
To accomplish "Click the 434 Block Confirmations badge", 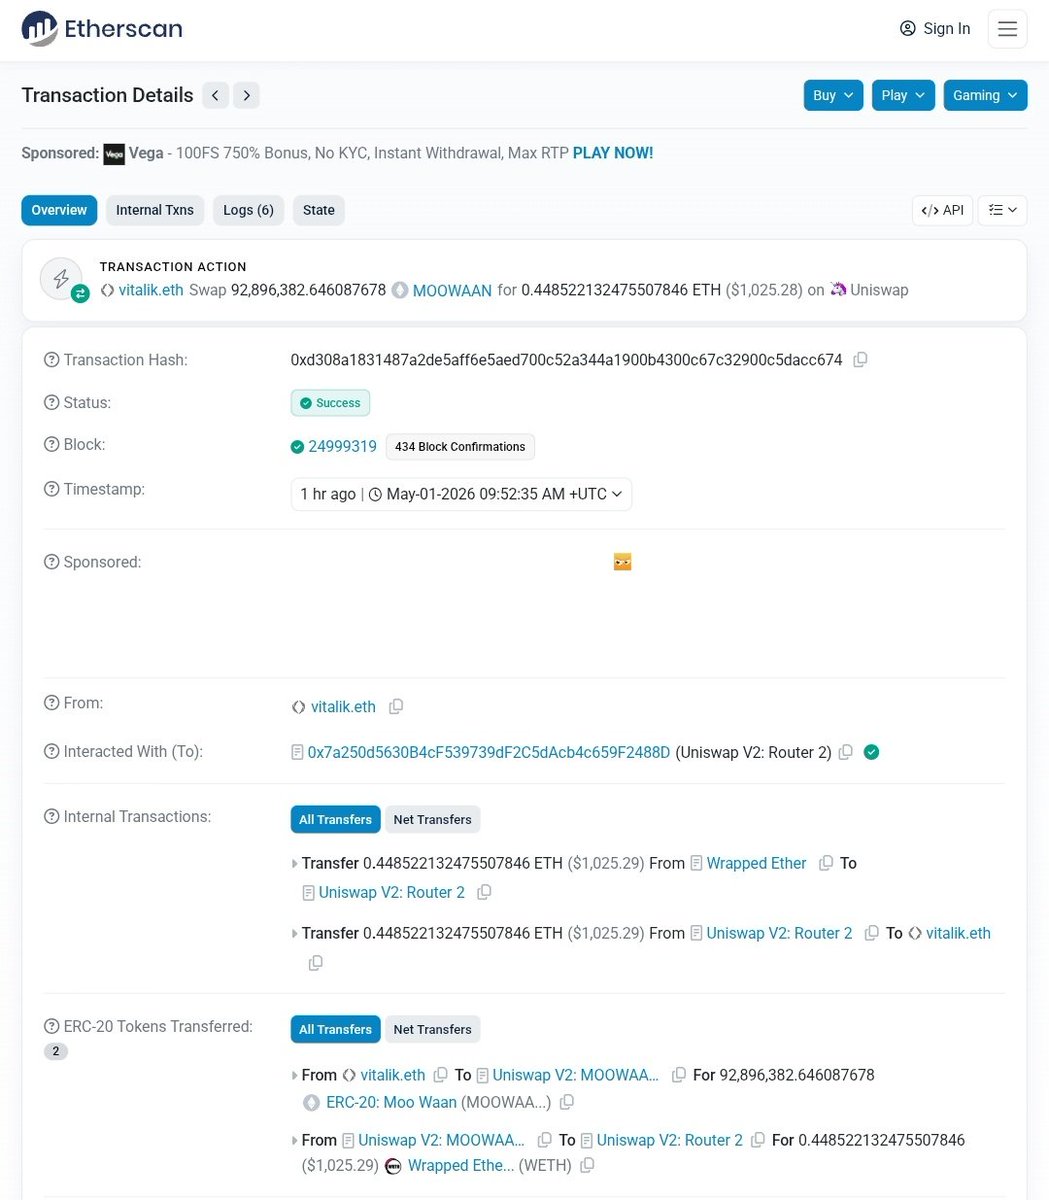I will tap(460, 447).
